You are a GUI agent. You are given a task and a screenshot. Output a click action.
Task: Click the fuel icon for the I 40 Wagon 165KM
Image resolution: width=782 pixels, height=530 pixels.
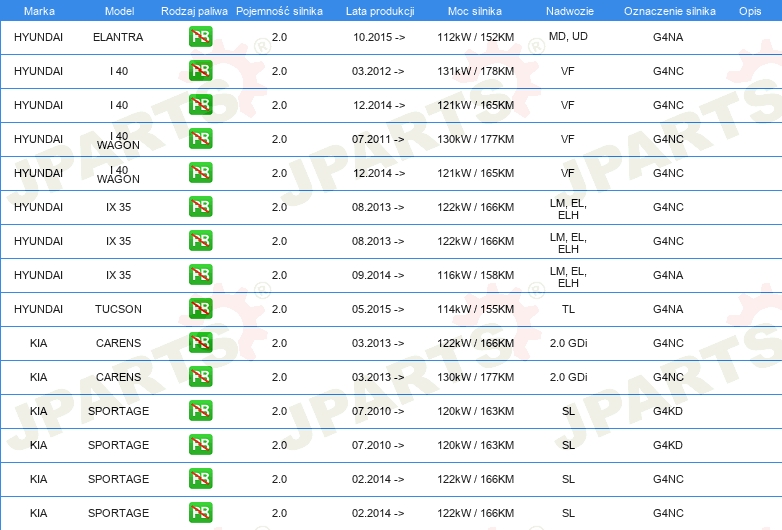(200, 173)
